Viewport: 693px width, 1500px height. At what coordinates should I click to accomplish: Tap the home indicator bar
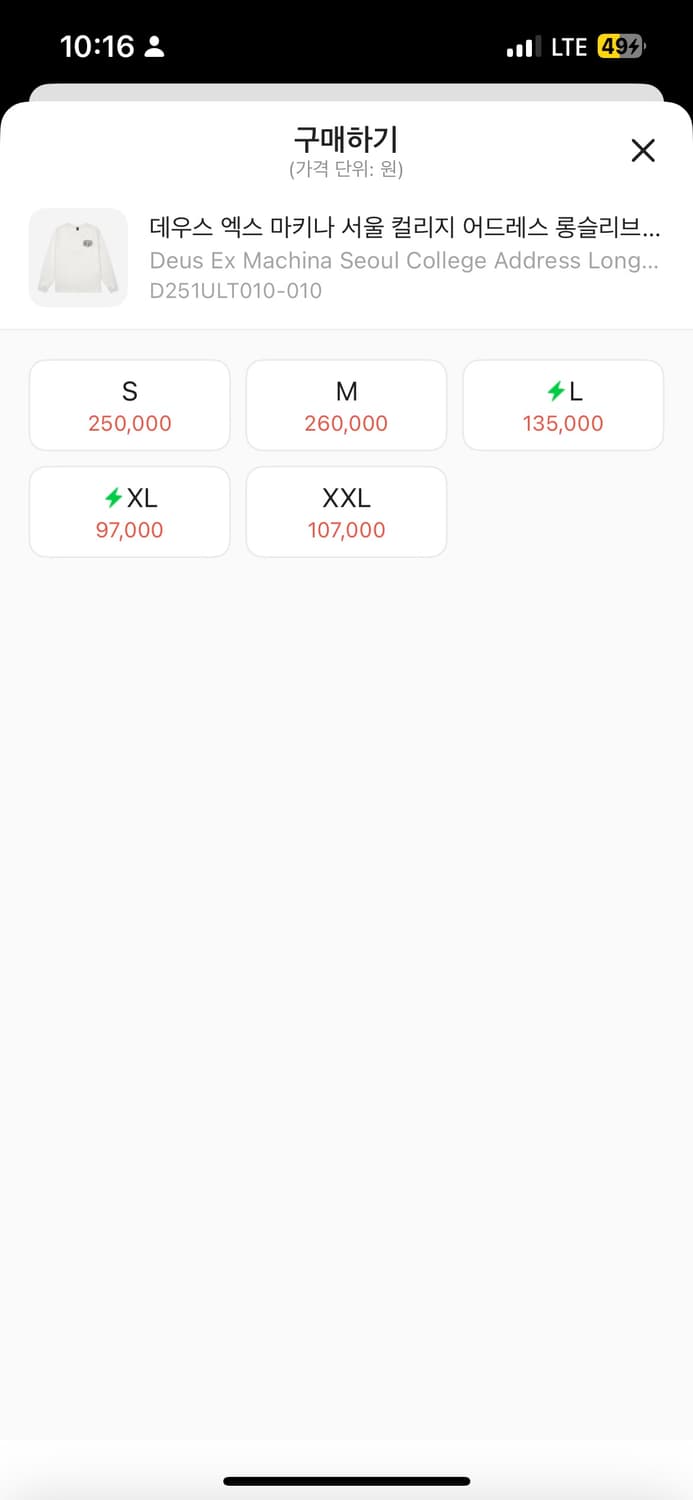[346, 1481]
